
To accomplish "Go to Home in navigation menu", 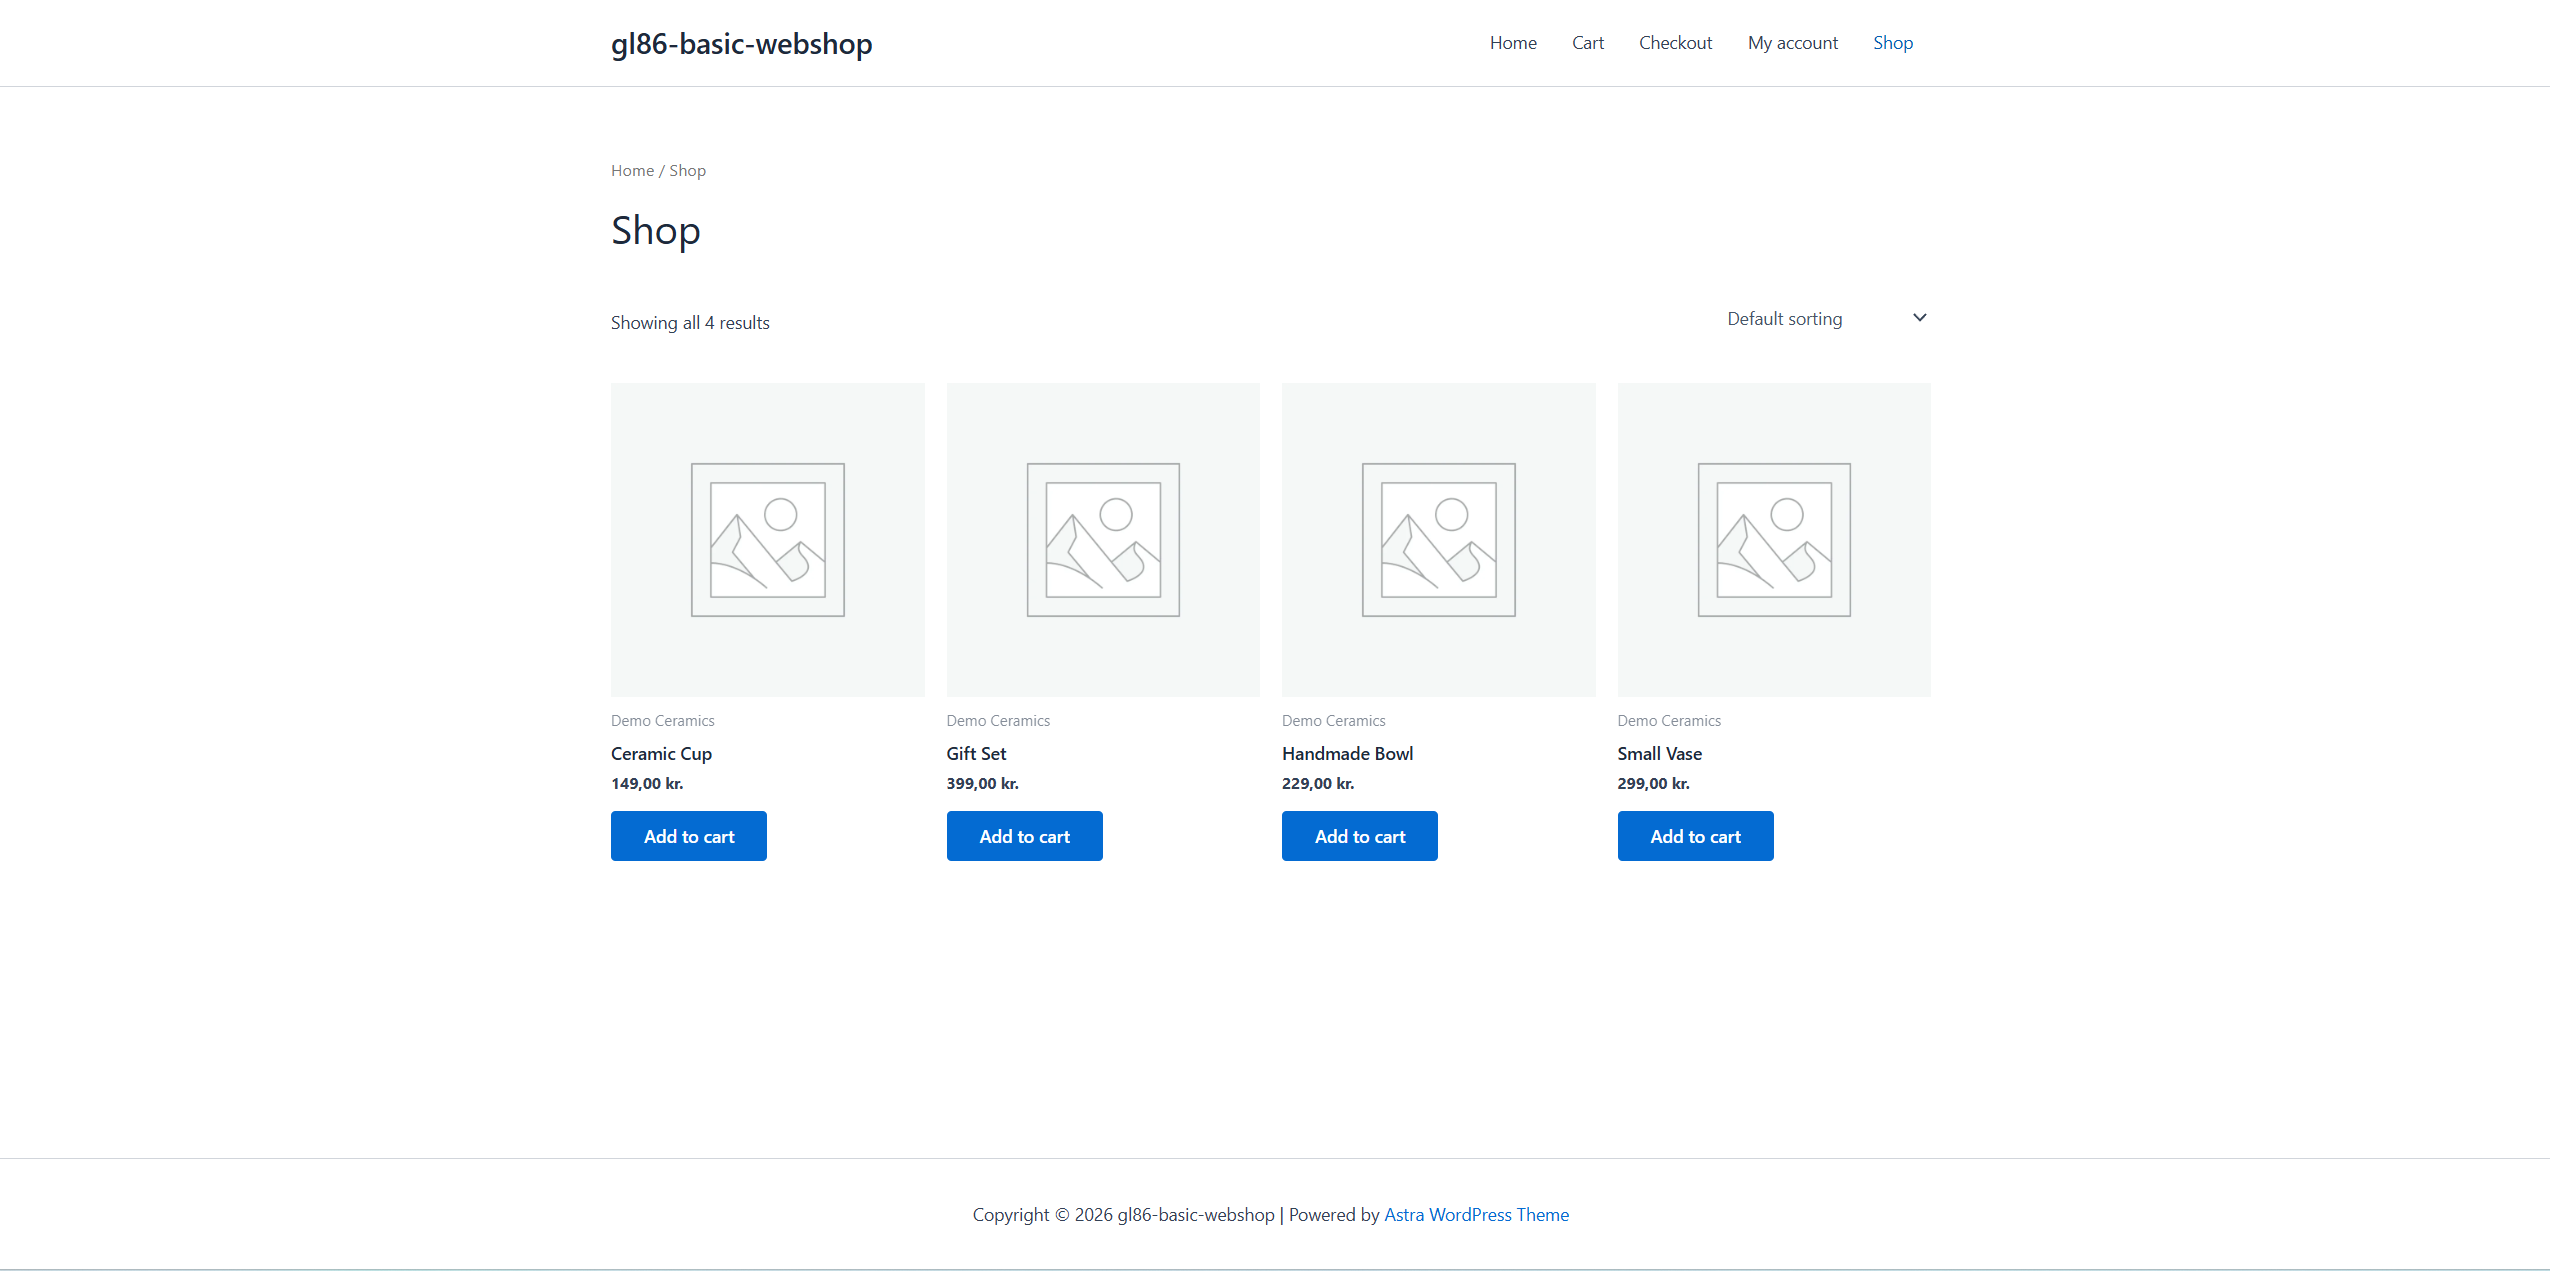I will point(1513,43).
